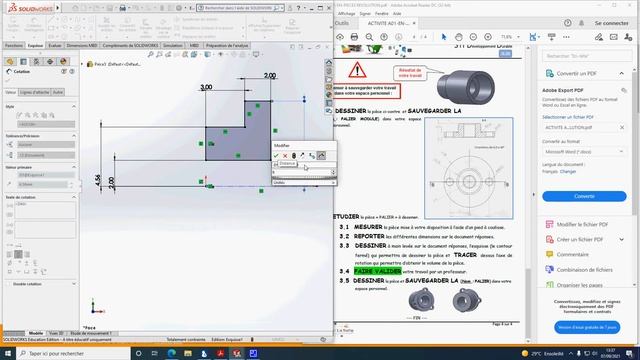
Task: Click the fit page tool icon in Acrobat
Action: pyautogui.click(x=533, y=37)
